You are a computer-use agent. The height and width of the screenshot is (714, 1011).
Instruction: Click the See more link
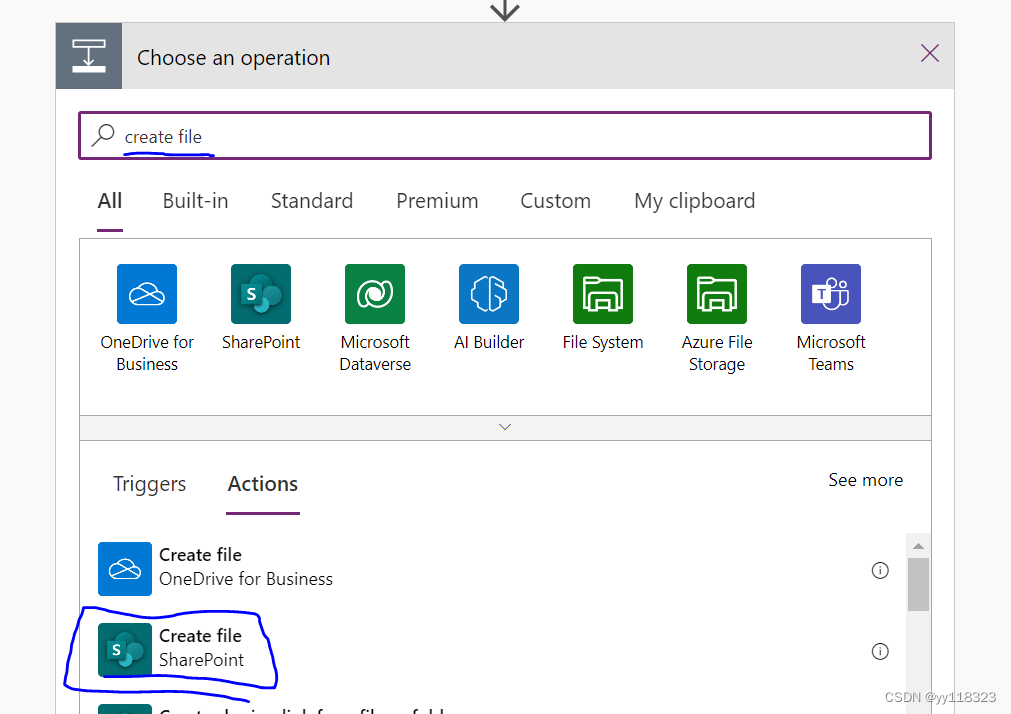tap(865, 480)
